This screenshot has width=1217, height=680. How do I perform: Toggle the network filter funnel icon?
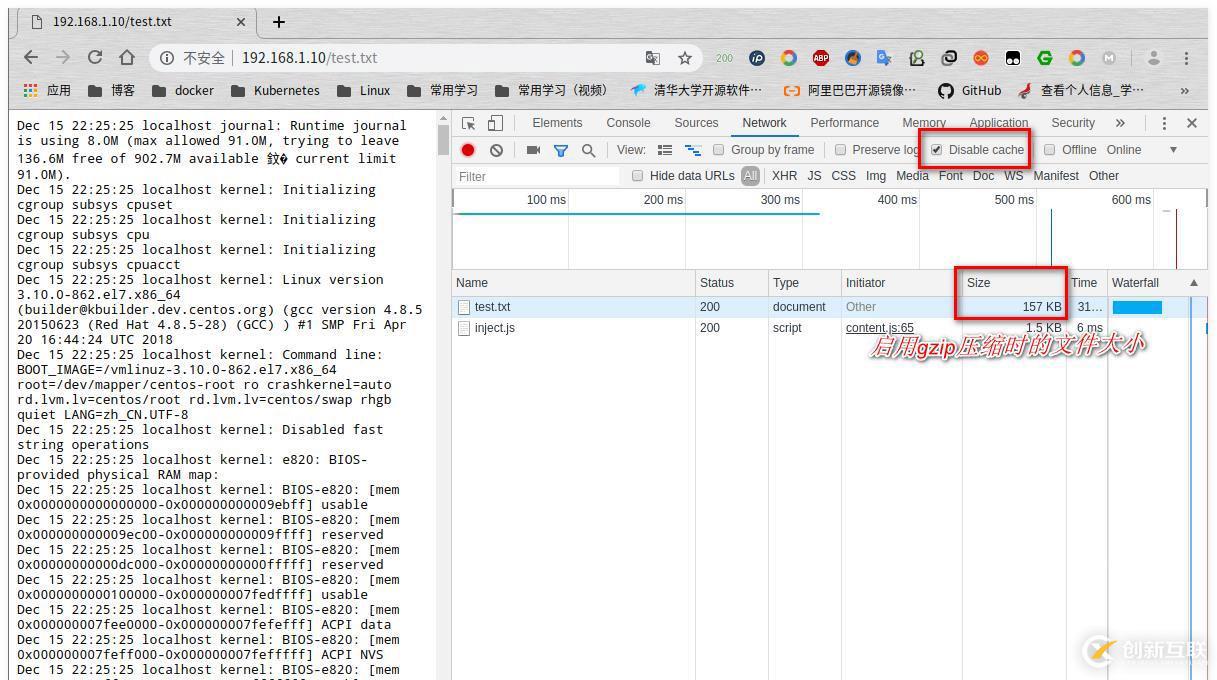pos(561,150)
